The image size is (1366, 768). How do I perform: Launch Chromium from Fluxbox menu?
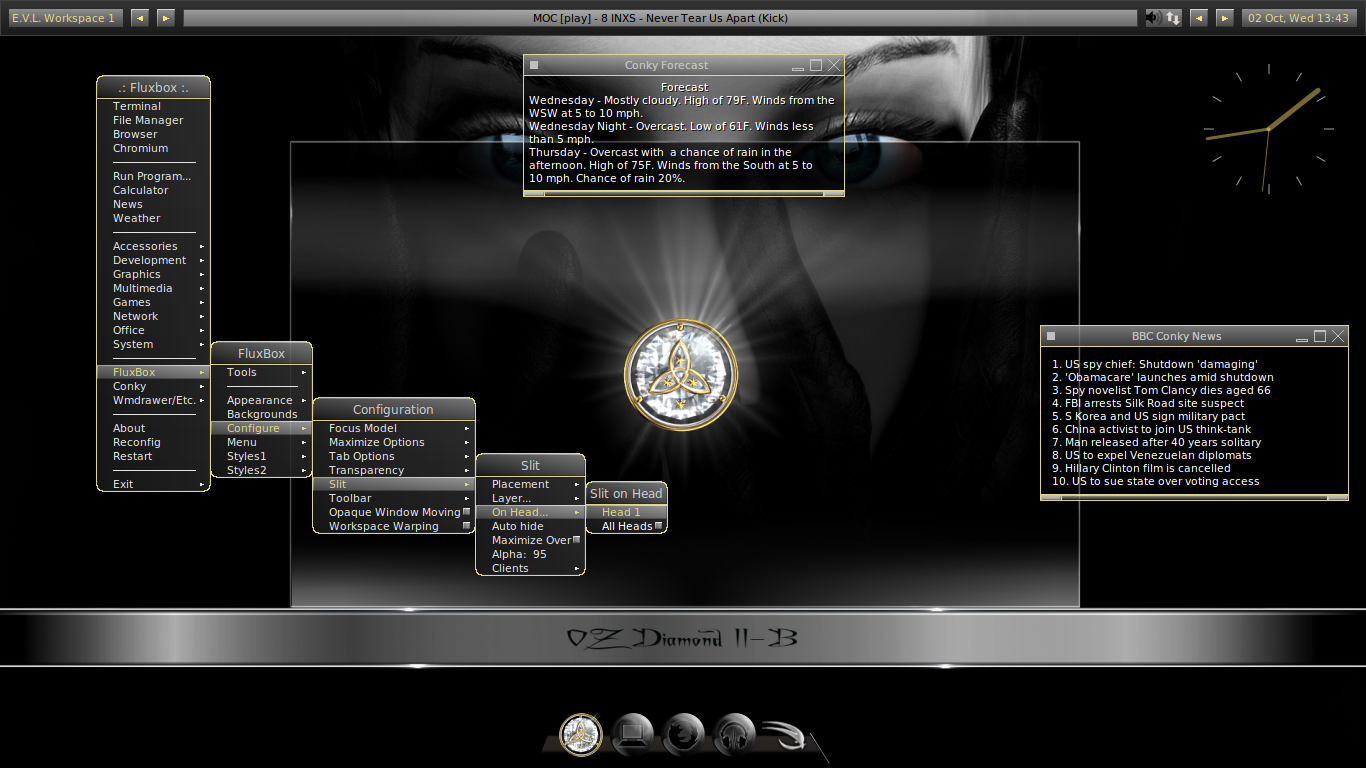point(153,148)
